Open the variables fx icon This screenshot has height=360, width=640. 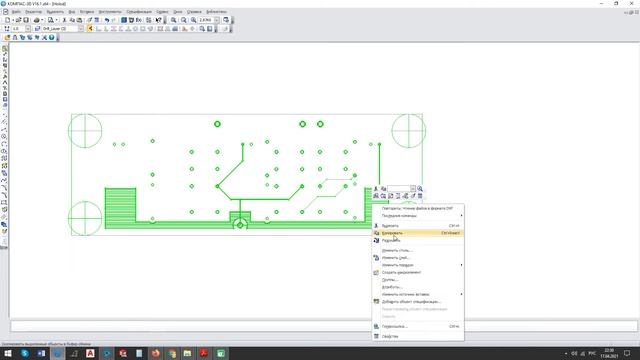click(x=138, y=20)
